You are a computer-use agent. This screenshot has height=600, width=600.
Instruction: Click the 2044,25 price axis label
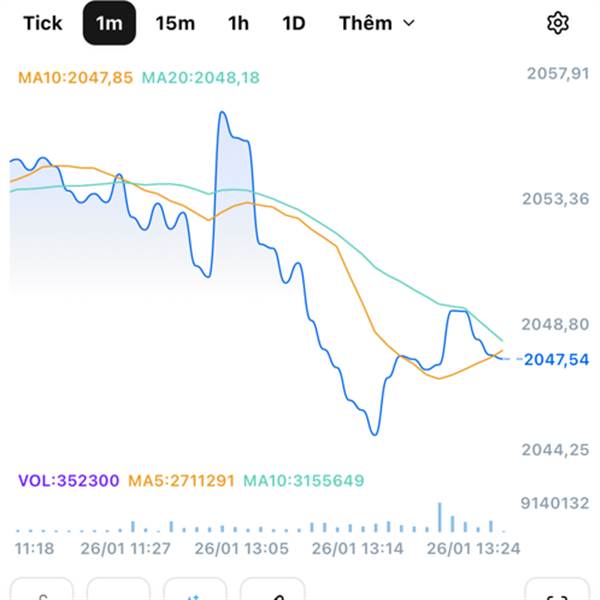tap(556, 451)
